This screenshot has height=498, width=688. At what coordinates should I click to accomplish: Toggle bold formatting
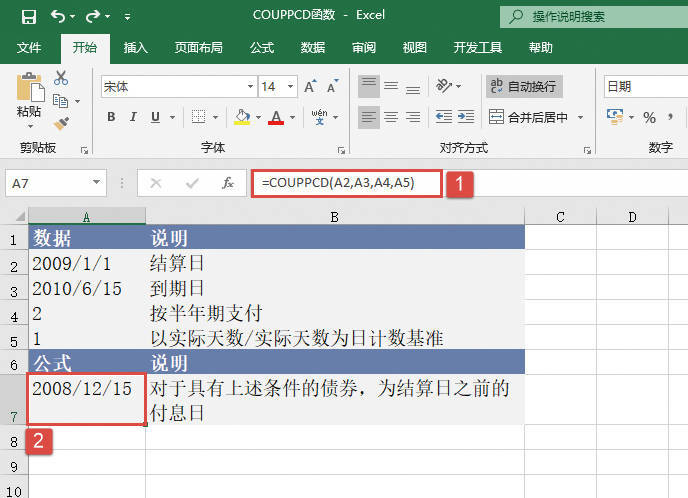click(111, 118)
